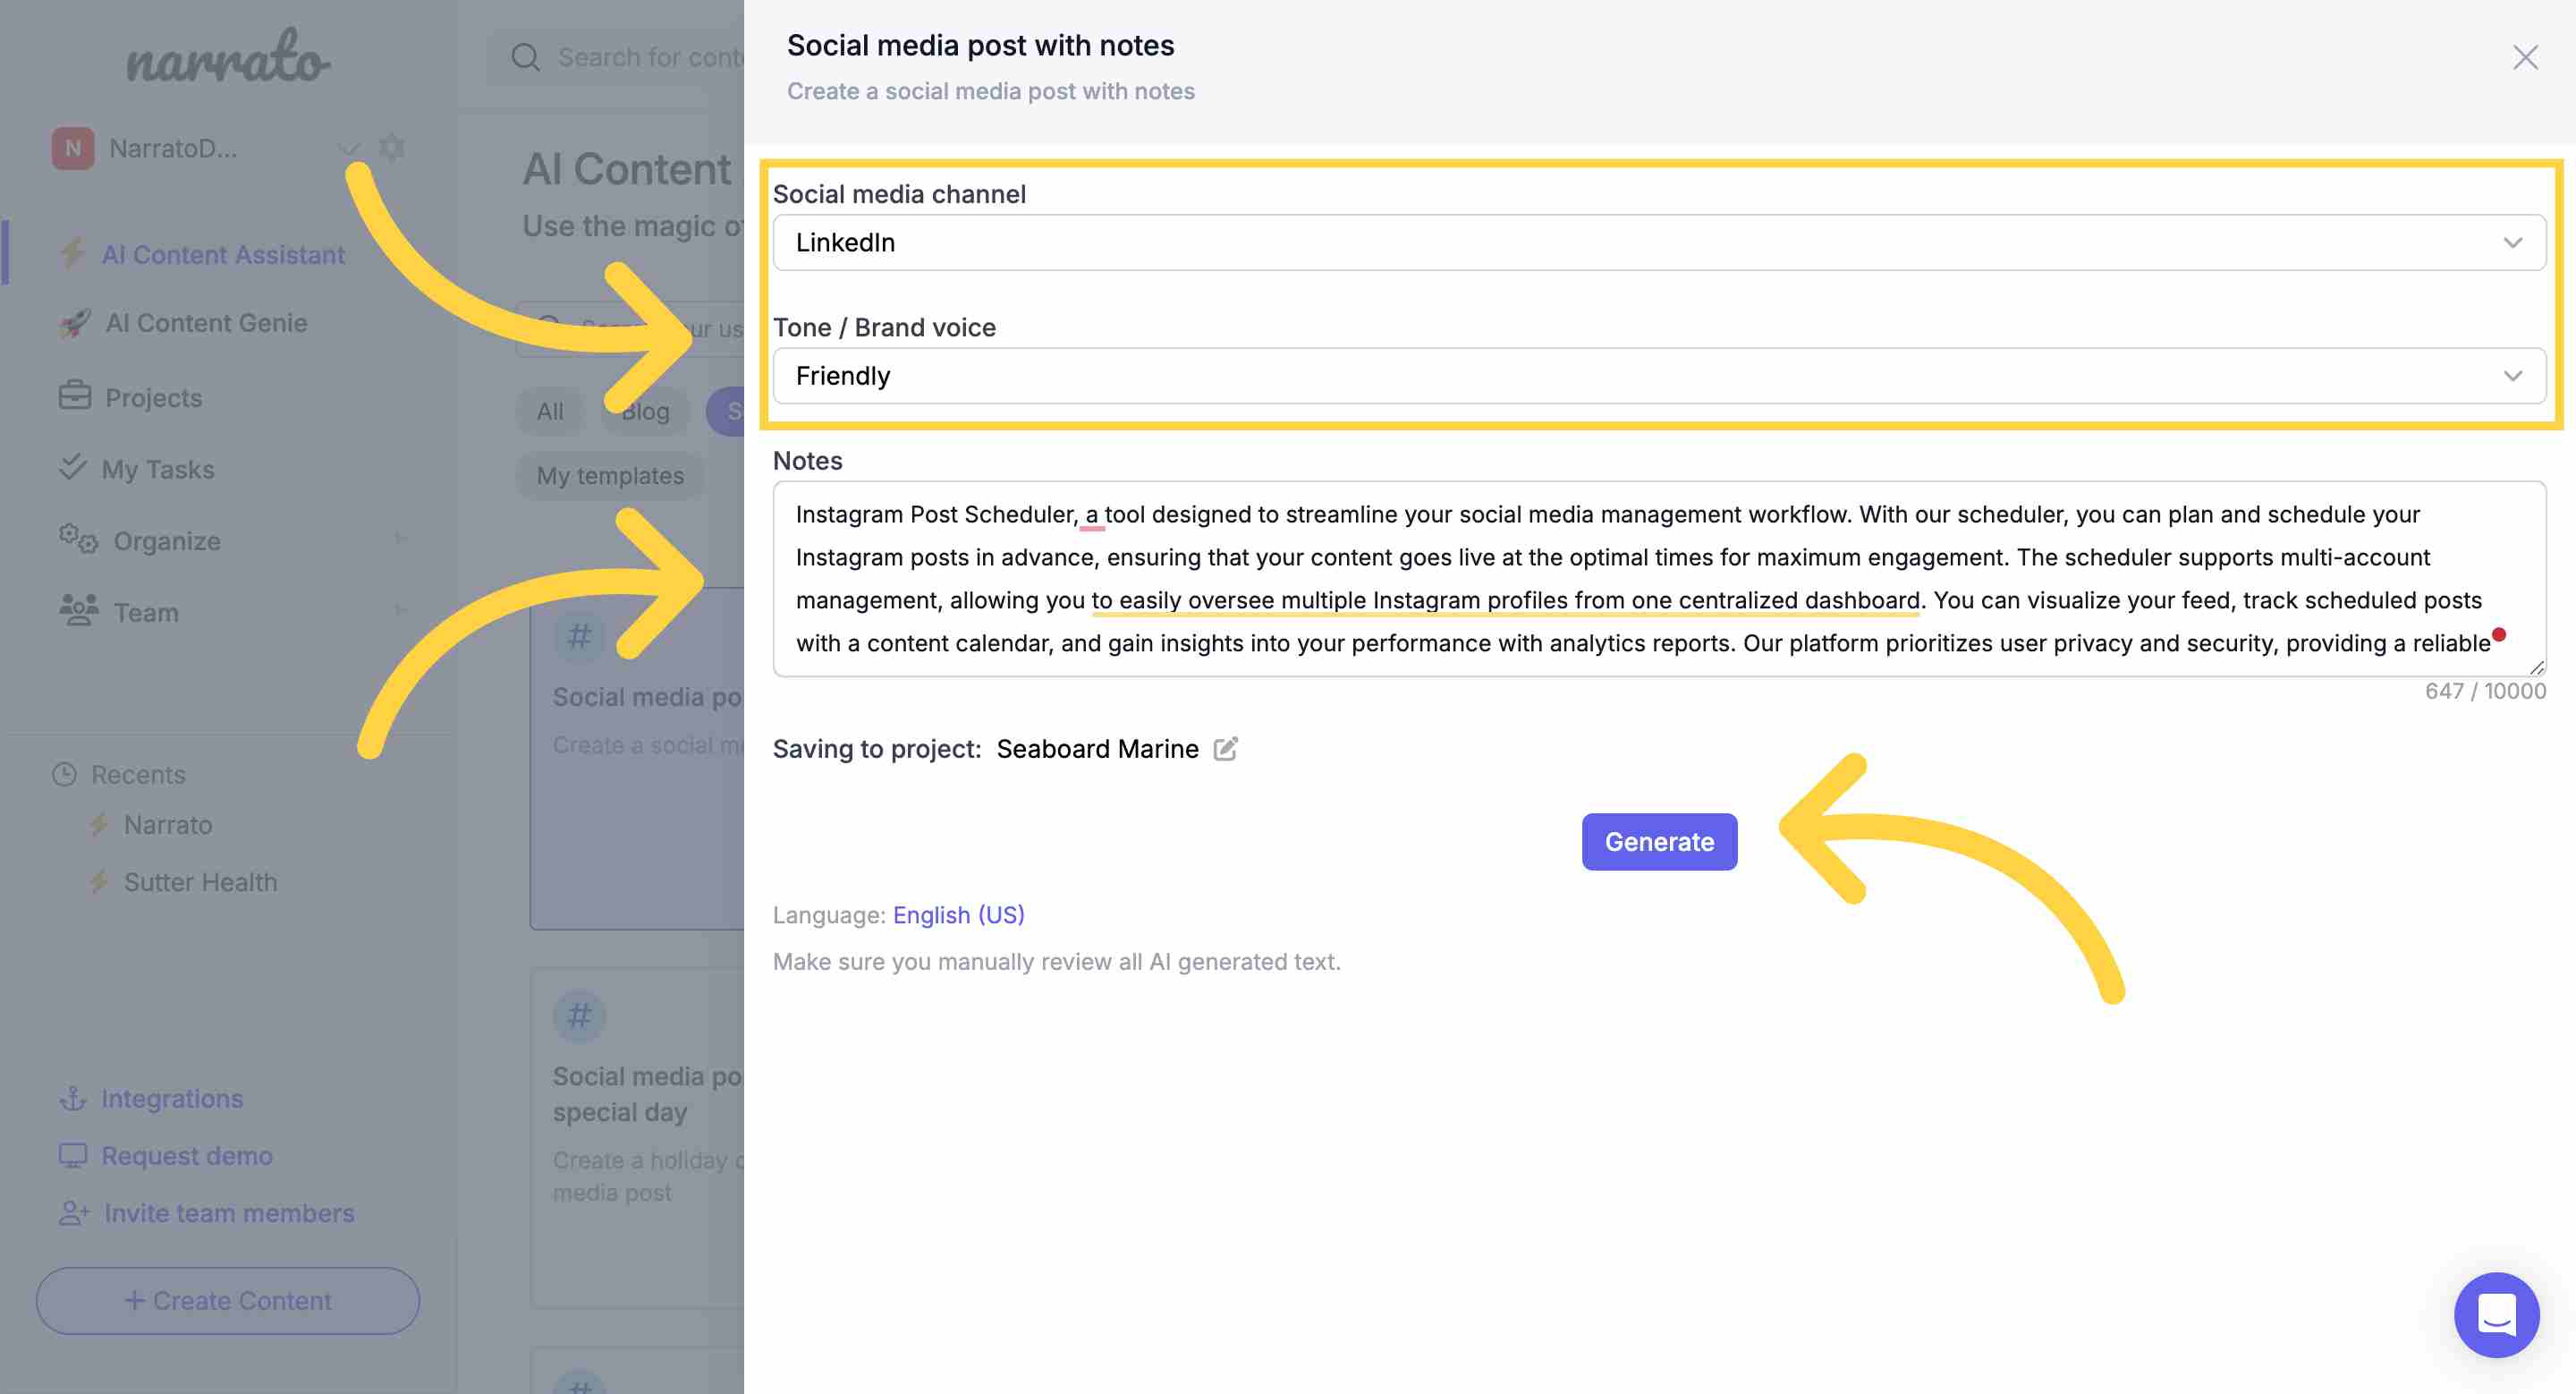Open Integrations link
2576x1394 pixels.
point(172,1098)
